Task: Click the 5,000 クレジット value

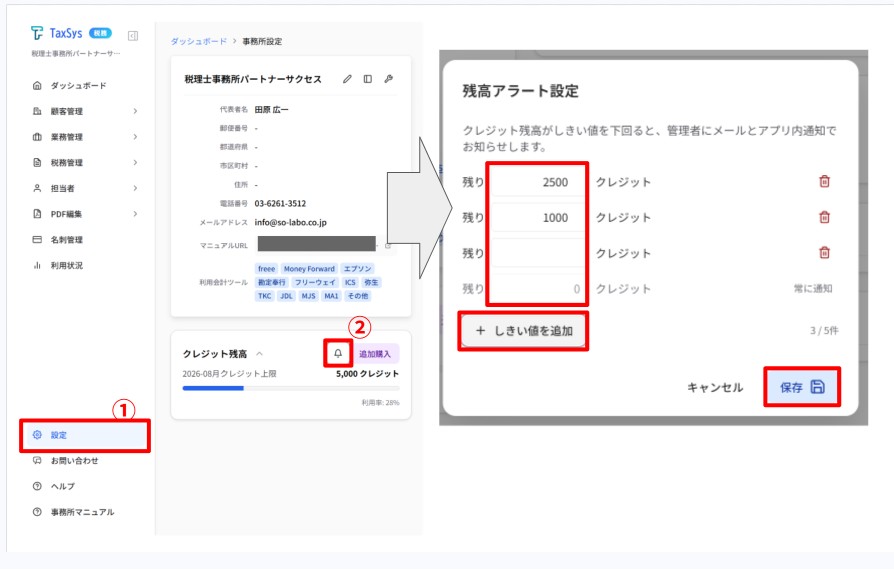Action: (367, 374)
